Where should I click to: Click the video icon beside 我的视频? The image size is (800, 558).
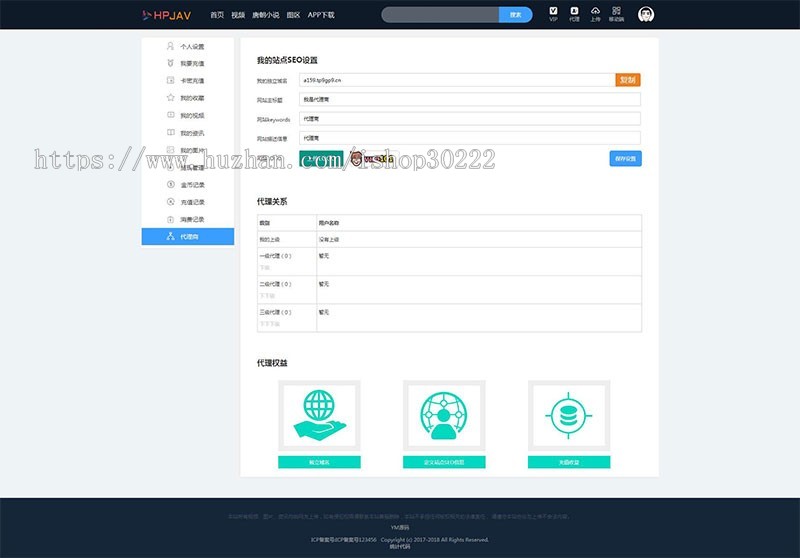point(170,115)
